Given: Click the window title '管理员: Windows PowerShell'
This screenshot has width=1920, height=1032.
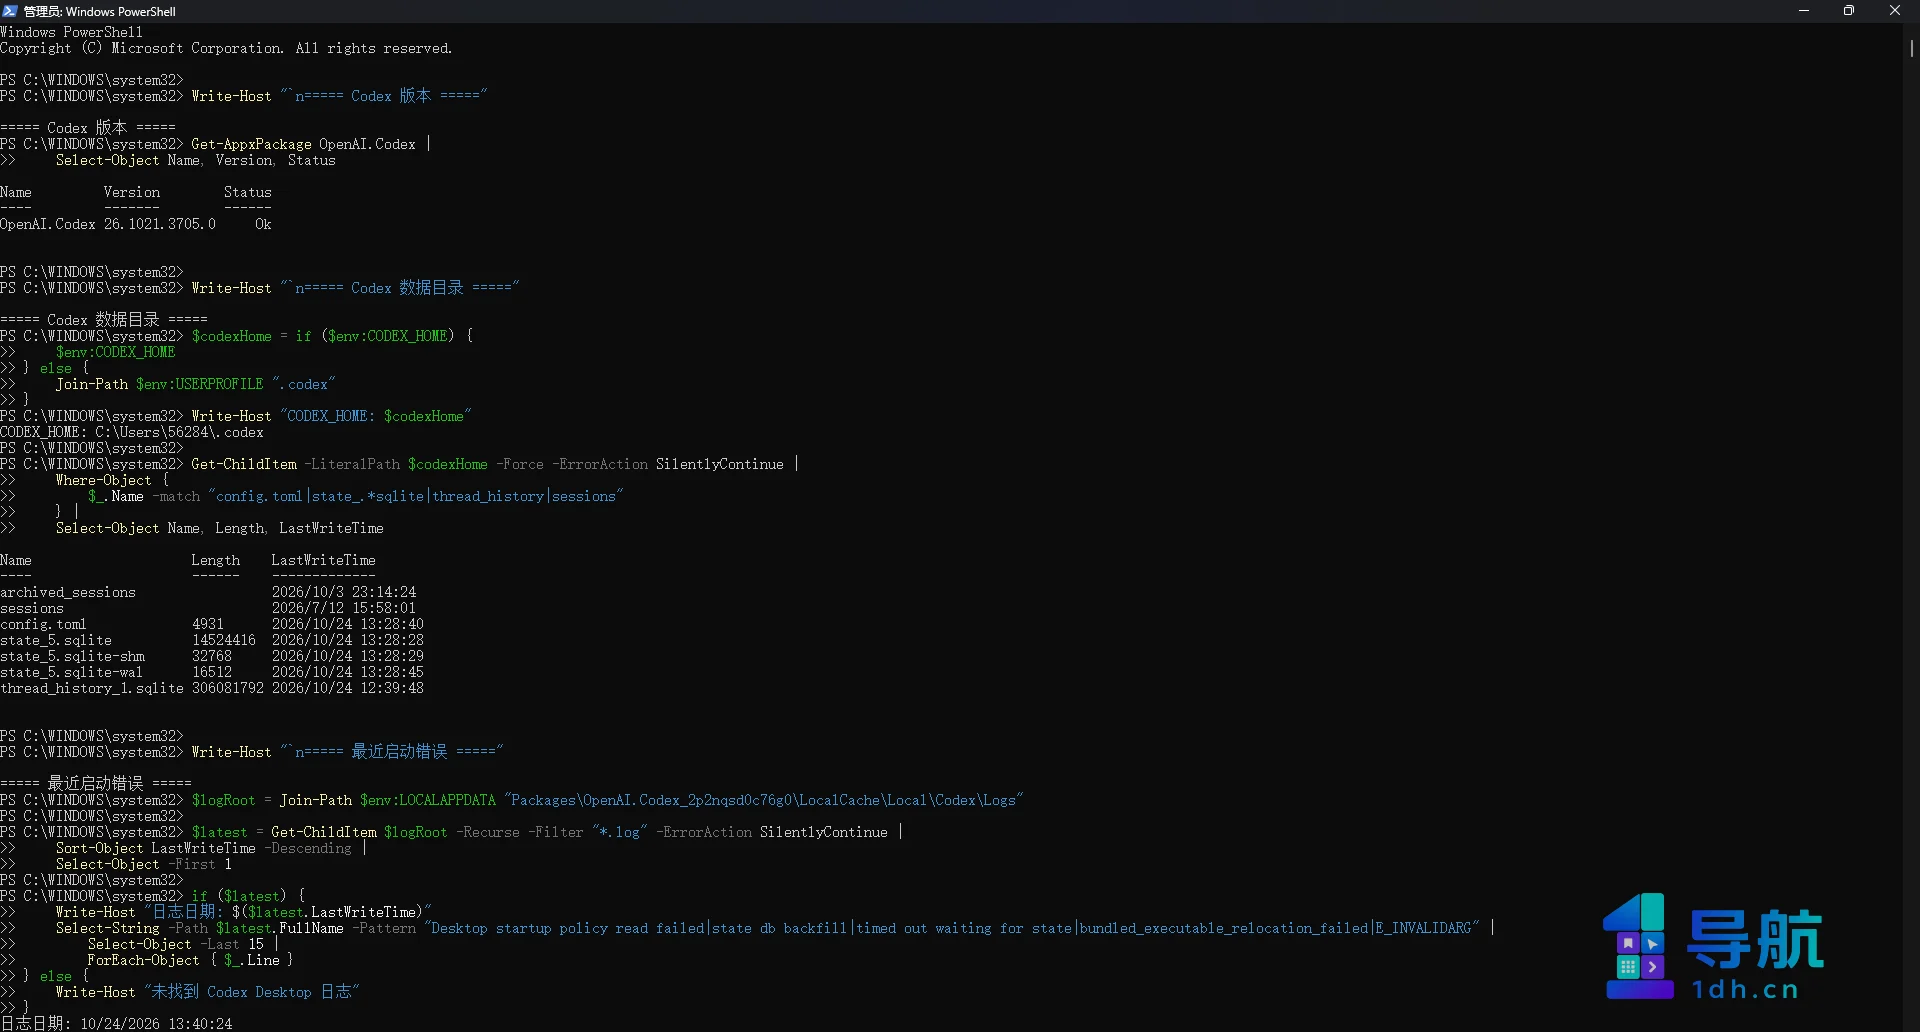Looking at the screenshot, I should pos(99,12).
